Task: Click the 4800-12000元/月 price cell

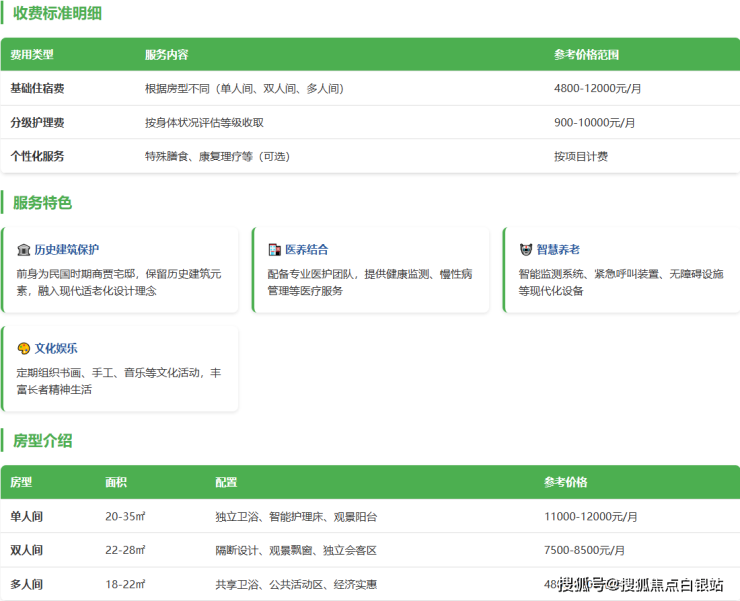Action: tap(597, 89)
